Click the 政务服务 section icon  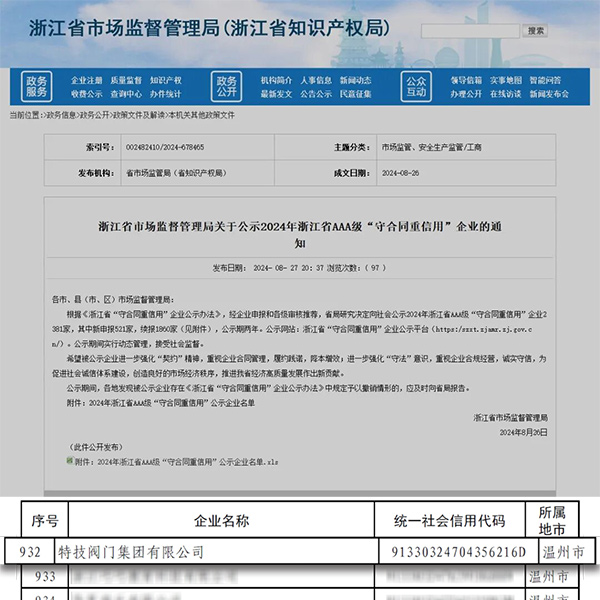37,86
